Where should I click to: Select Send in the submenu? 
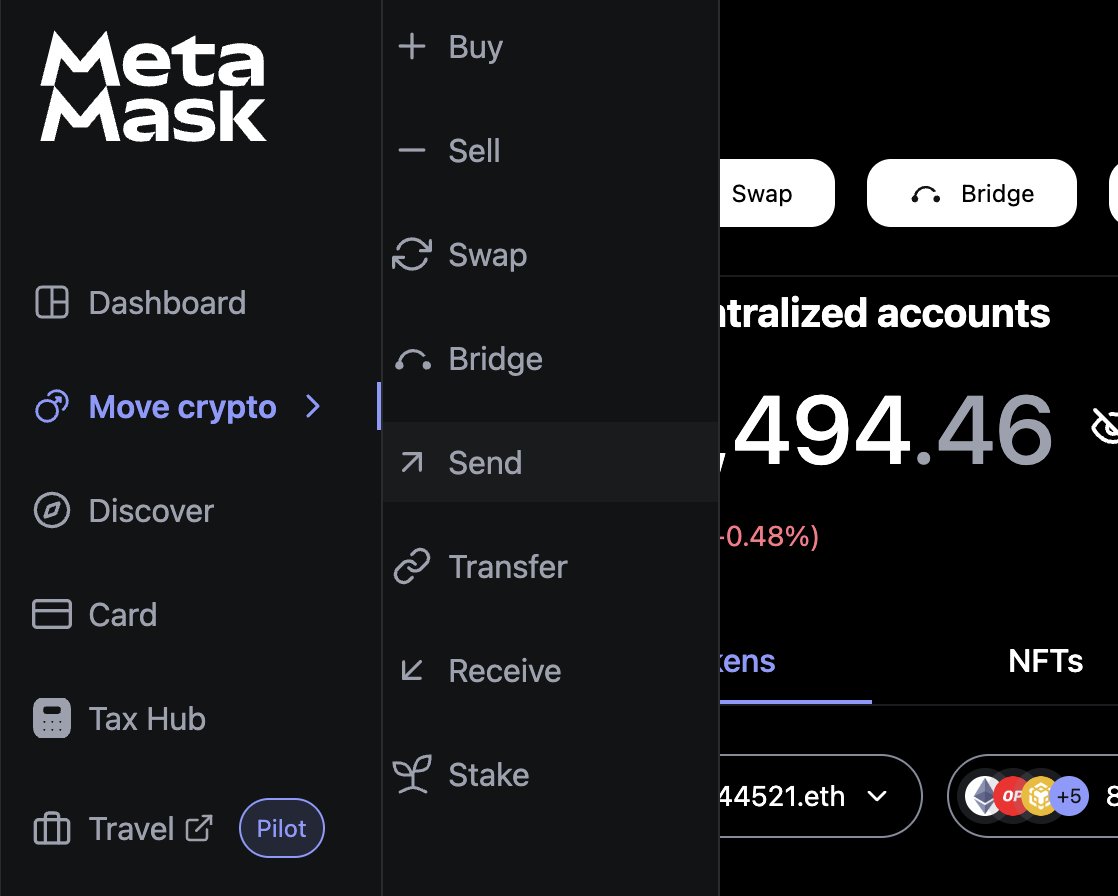pyautogui.click(x=485, y=463)
